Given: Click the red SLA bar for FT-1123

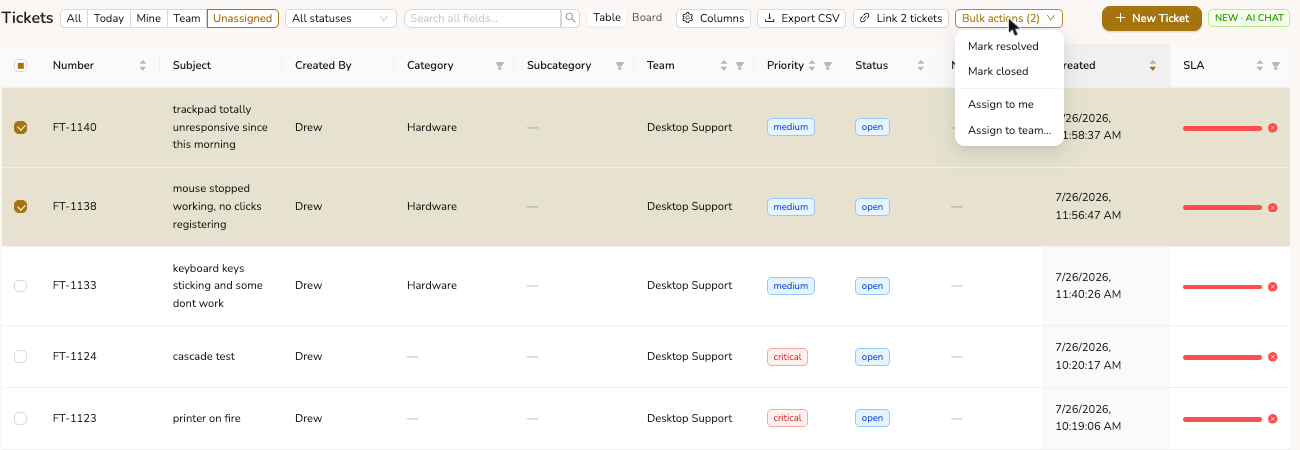Looking at the screenshot, I should click(x=1222, y=419).
